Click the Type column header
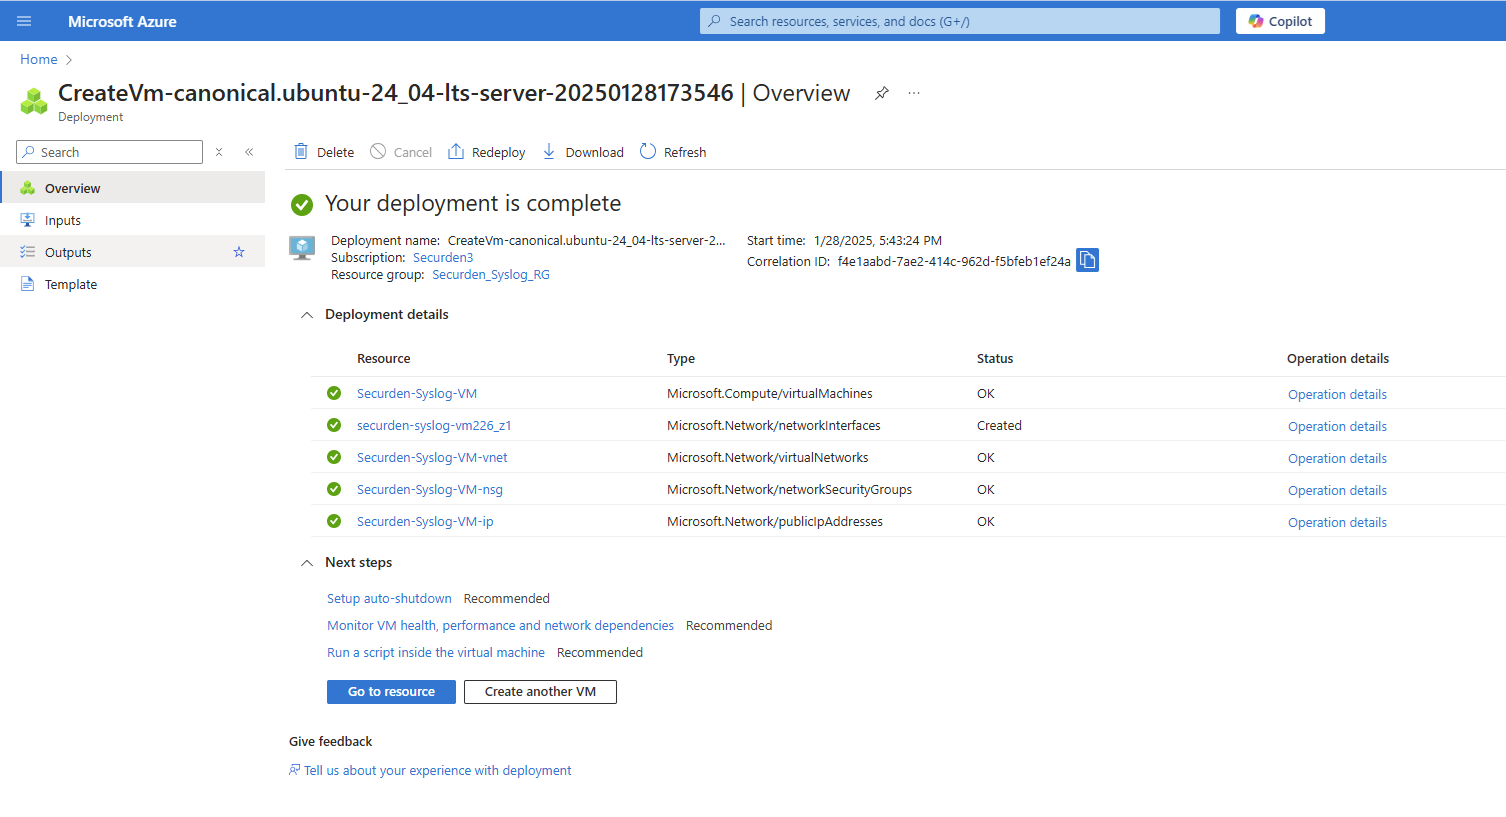1506x817 pixels. coord(681,359)
